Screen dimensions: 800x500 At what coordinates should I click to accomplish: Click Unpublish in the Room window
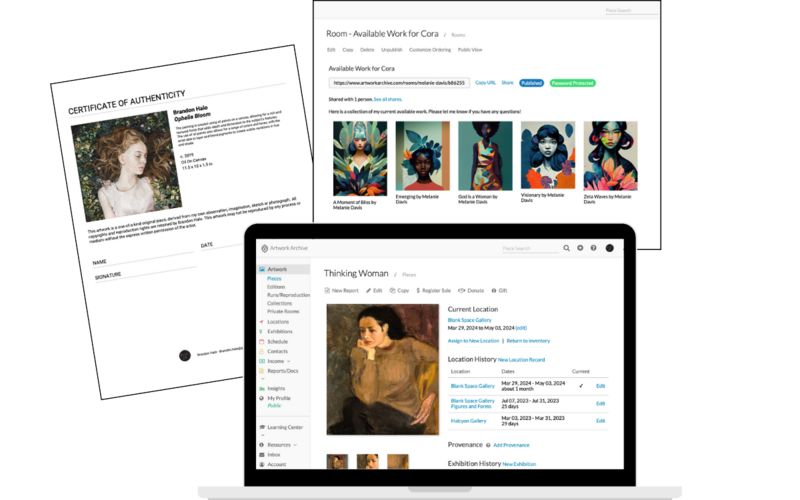point(392,49)
